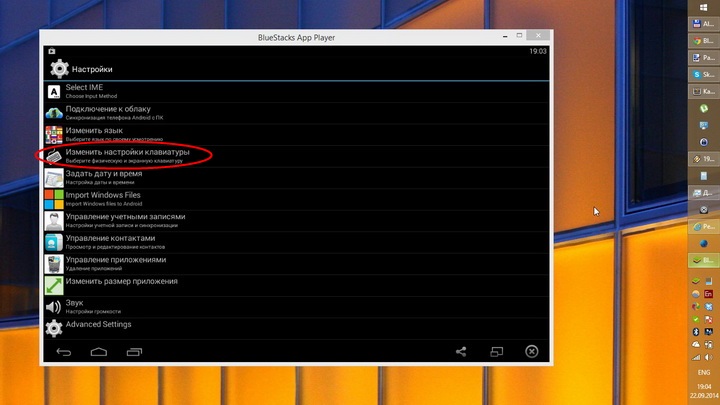
Task: Select the green resize application icon
Action: click(x=54, y=285)
